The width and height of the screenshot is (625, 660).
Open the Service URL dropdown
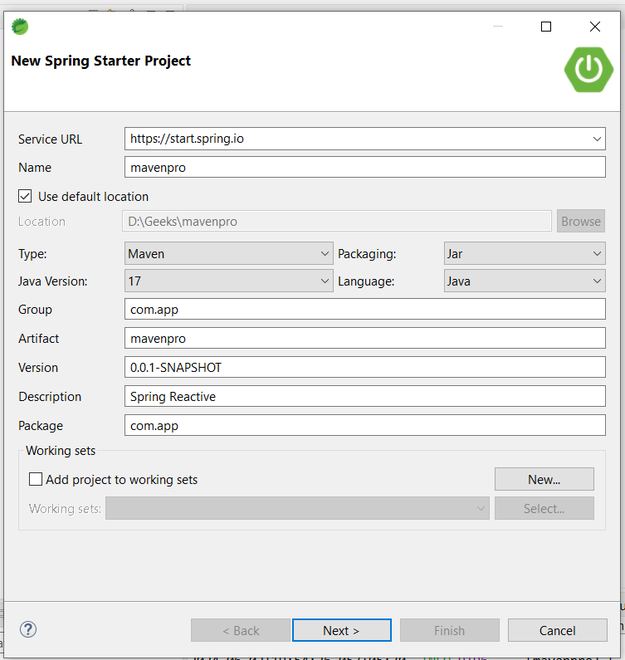point(597,139)
